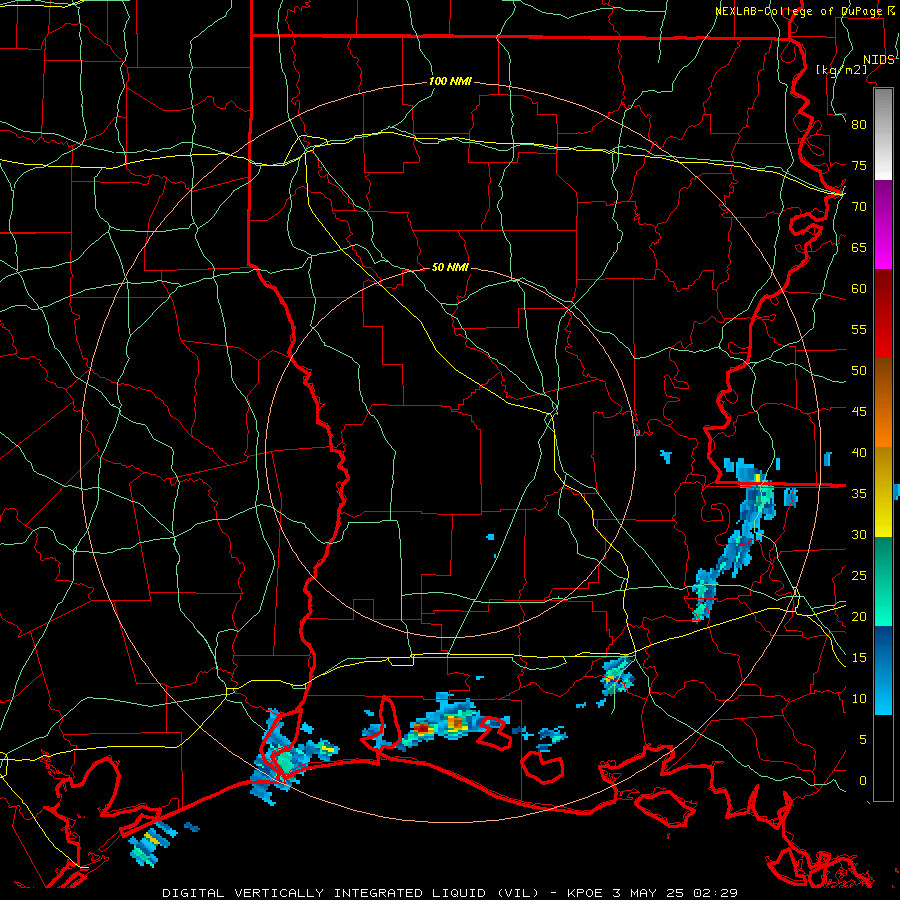Click the 50 value on the color scale
Screen dimensions: 900x900
pyautogui.click(x=859, y=371)
